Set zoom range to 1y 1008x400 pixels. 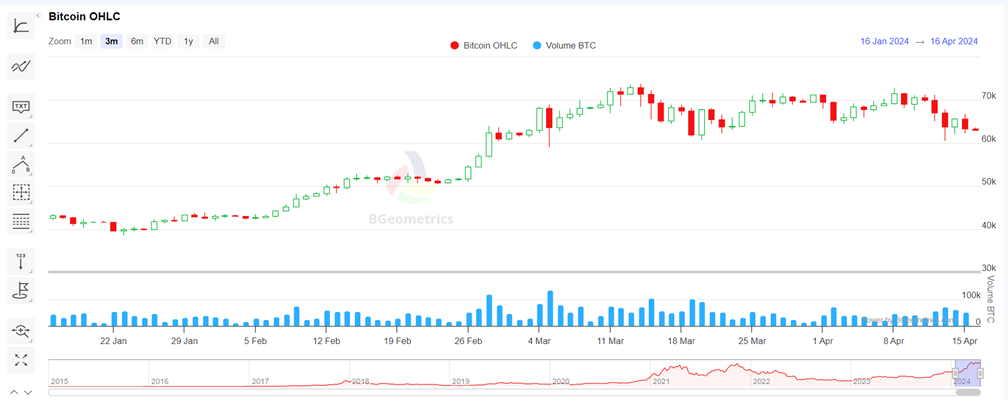coord(188,41)
